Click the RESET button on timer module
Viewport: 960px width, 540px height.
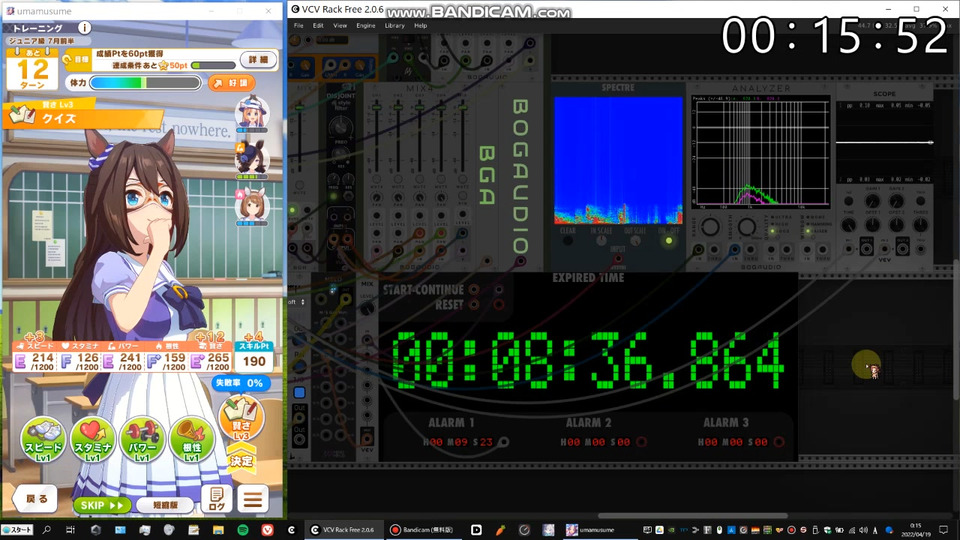pyautogui.click(x=474, y=304)
